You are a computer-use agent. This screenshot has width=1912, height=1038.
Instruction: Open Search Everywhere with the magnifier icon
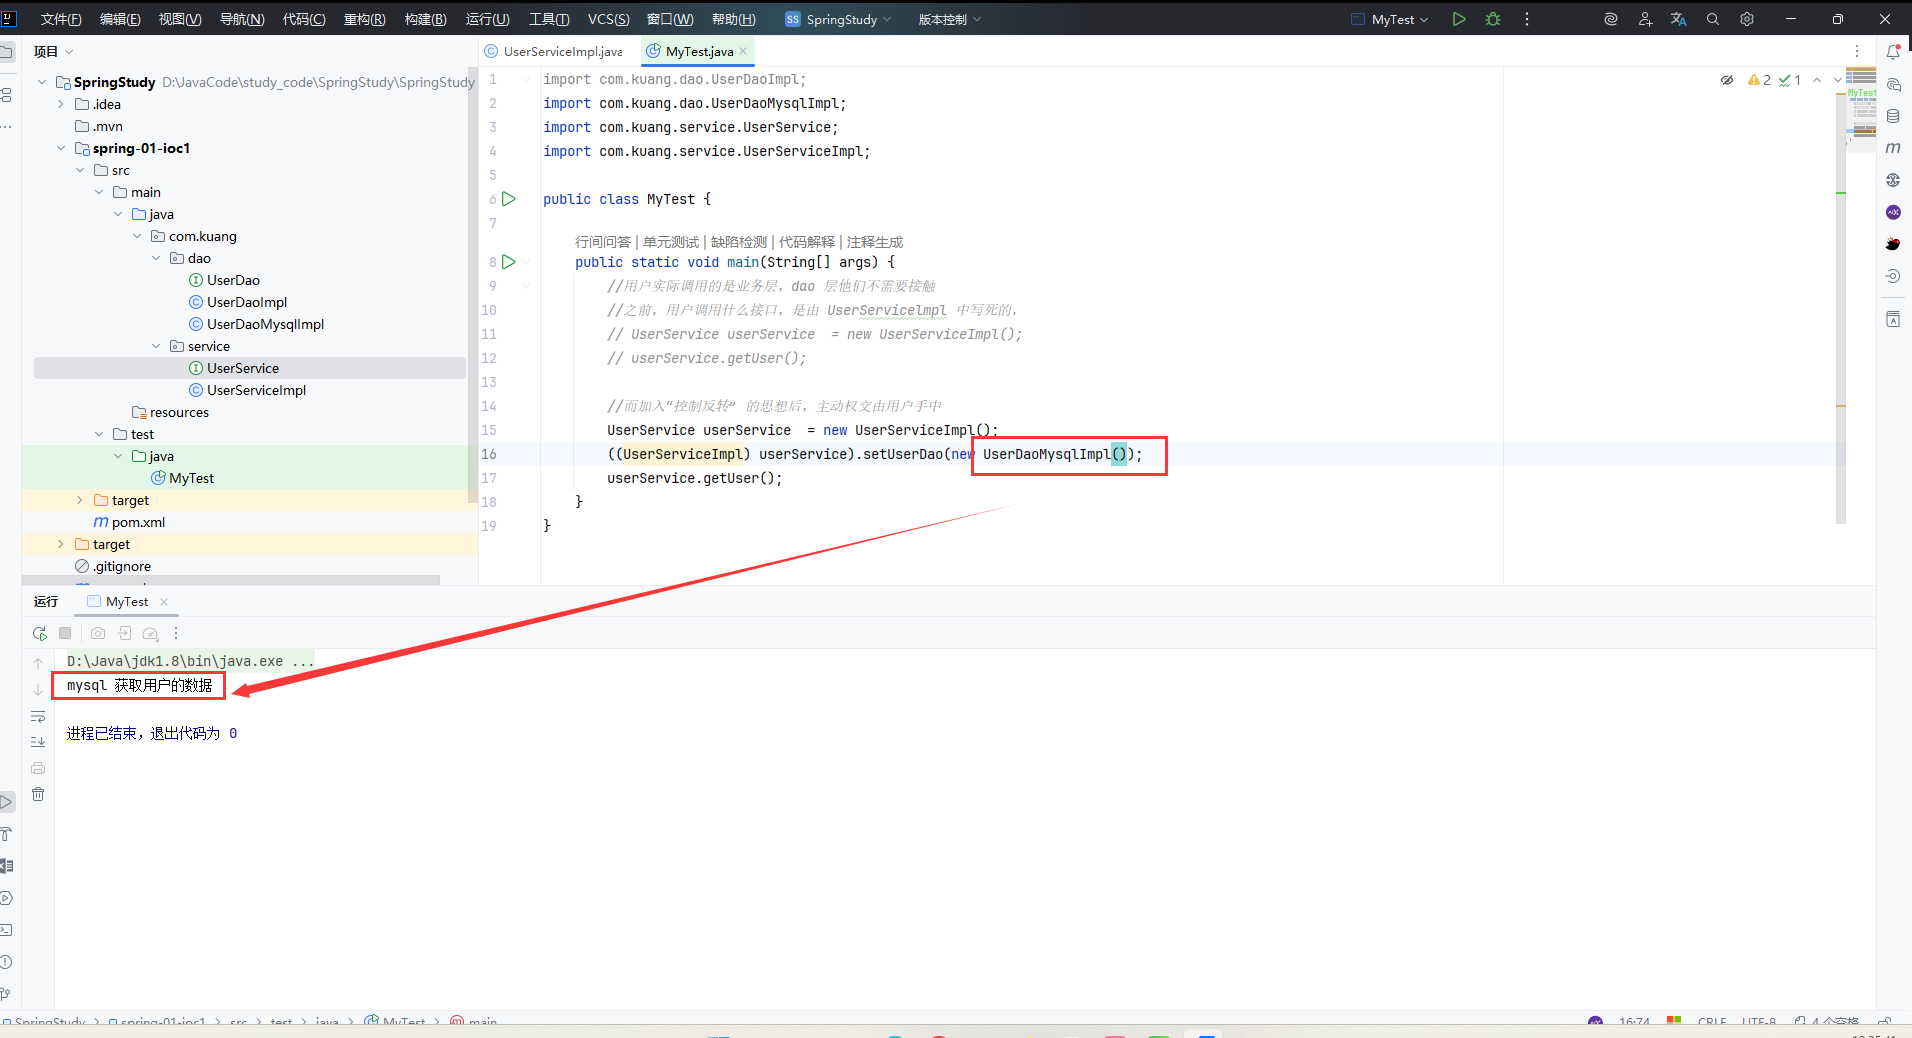pos(1713,19)
